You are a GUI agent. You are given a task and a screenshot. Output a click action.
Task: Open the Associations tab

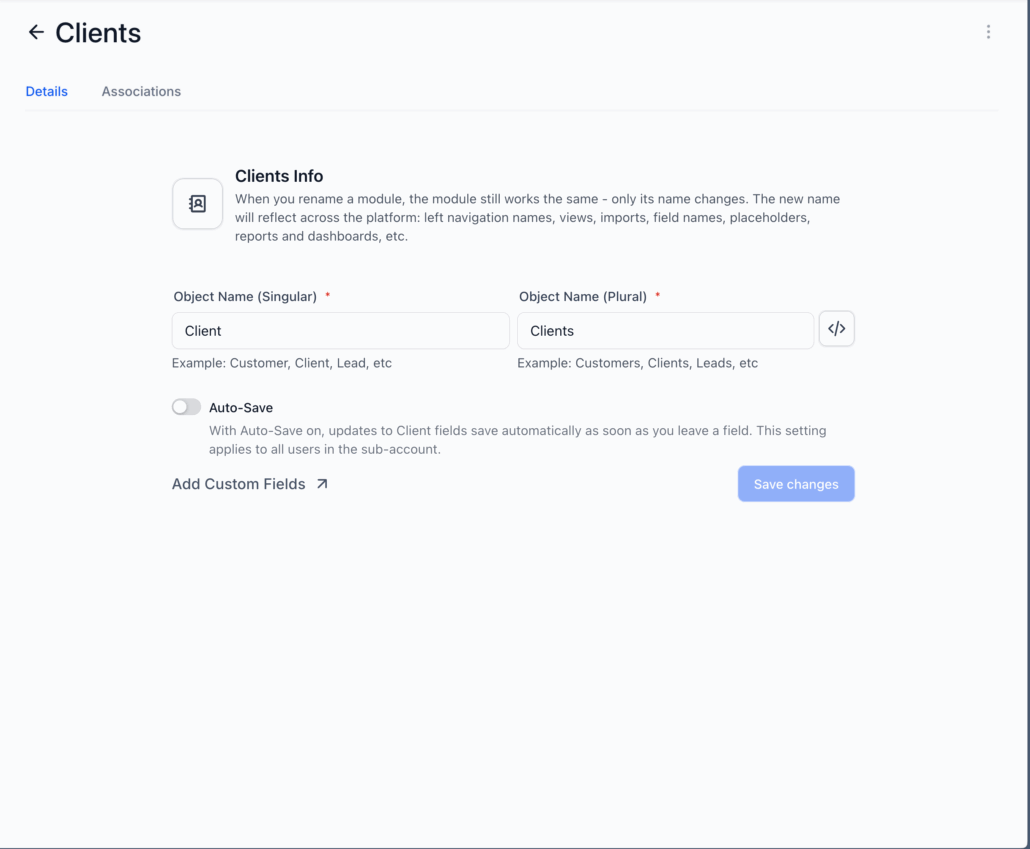point(141,91)
